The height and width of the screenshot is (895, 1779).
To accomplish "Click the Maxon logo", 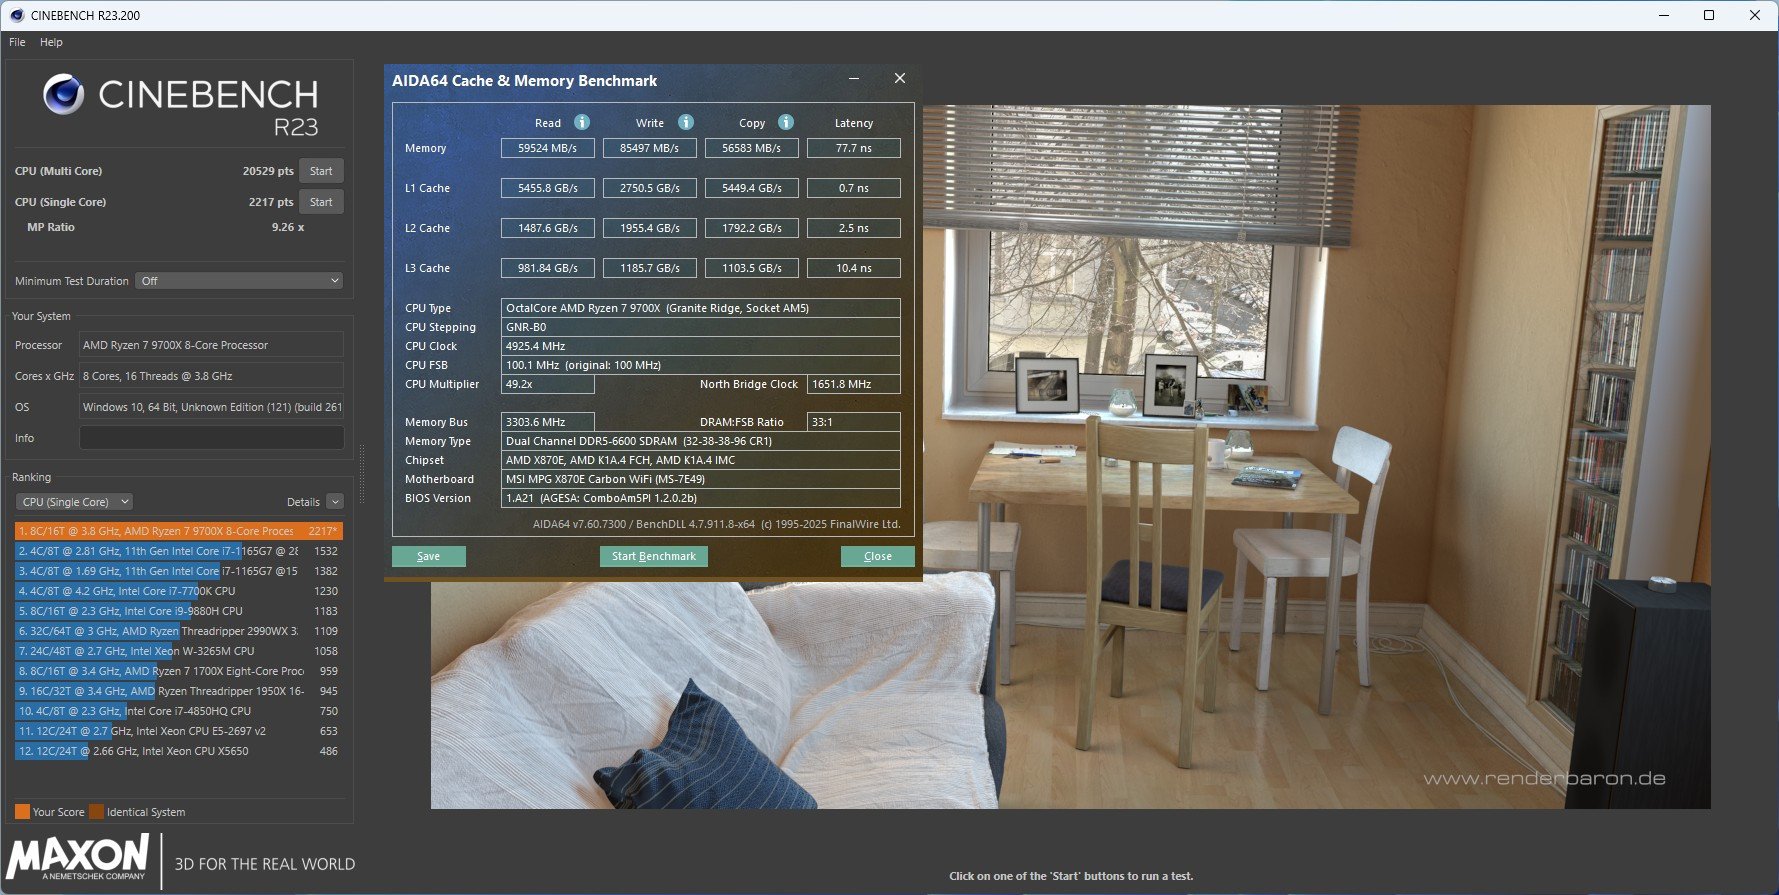I will (x=78, y=858).
